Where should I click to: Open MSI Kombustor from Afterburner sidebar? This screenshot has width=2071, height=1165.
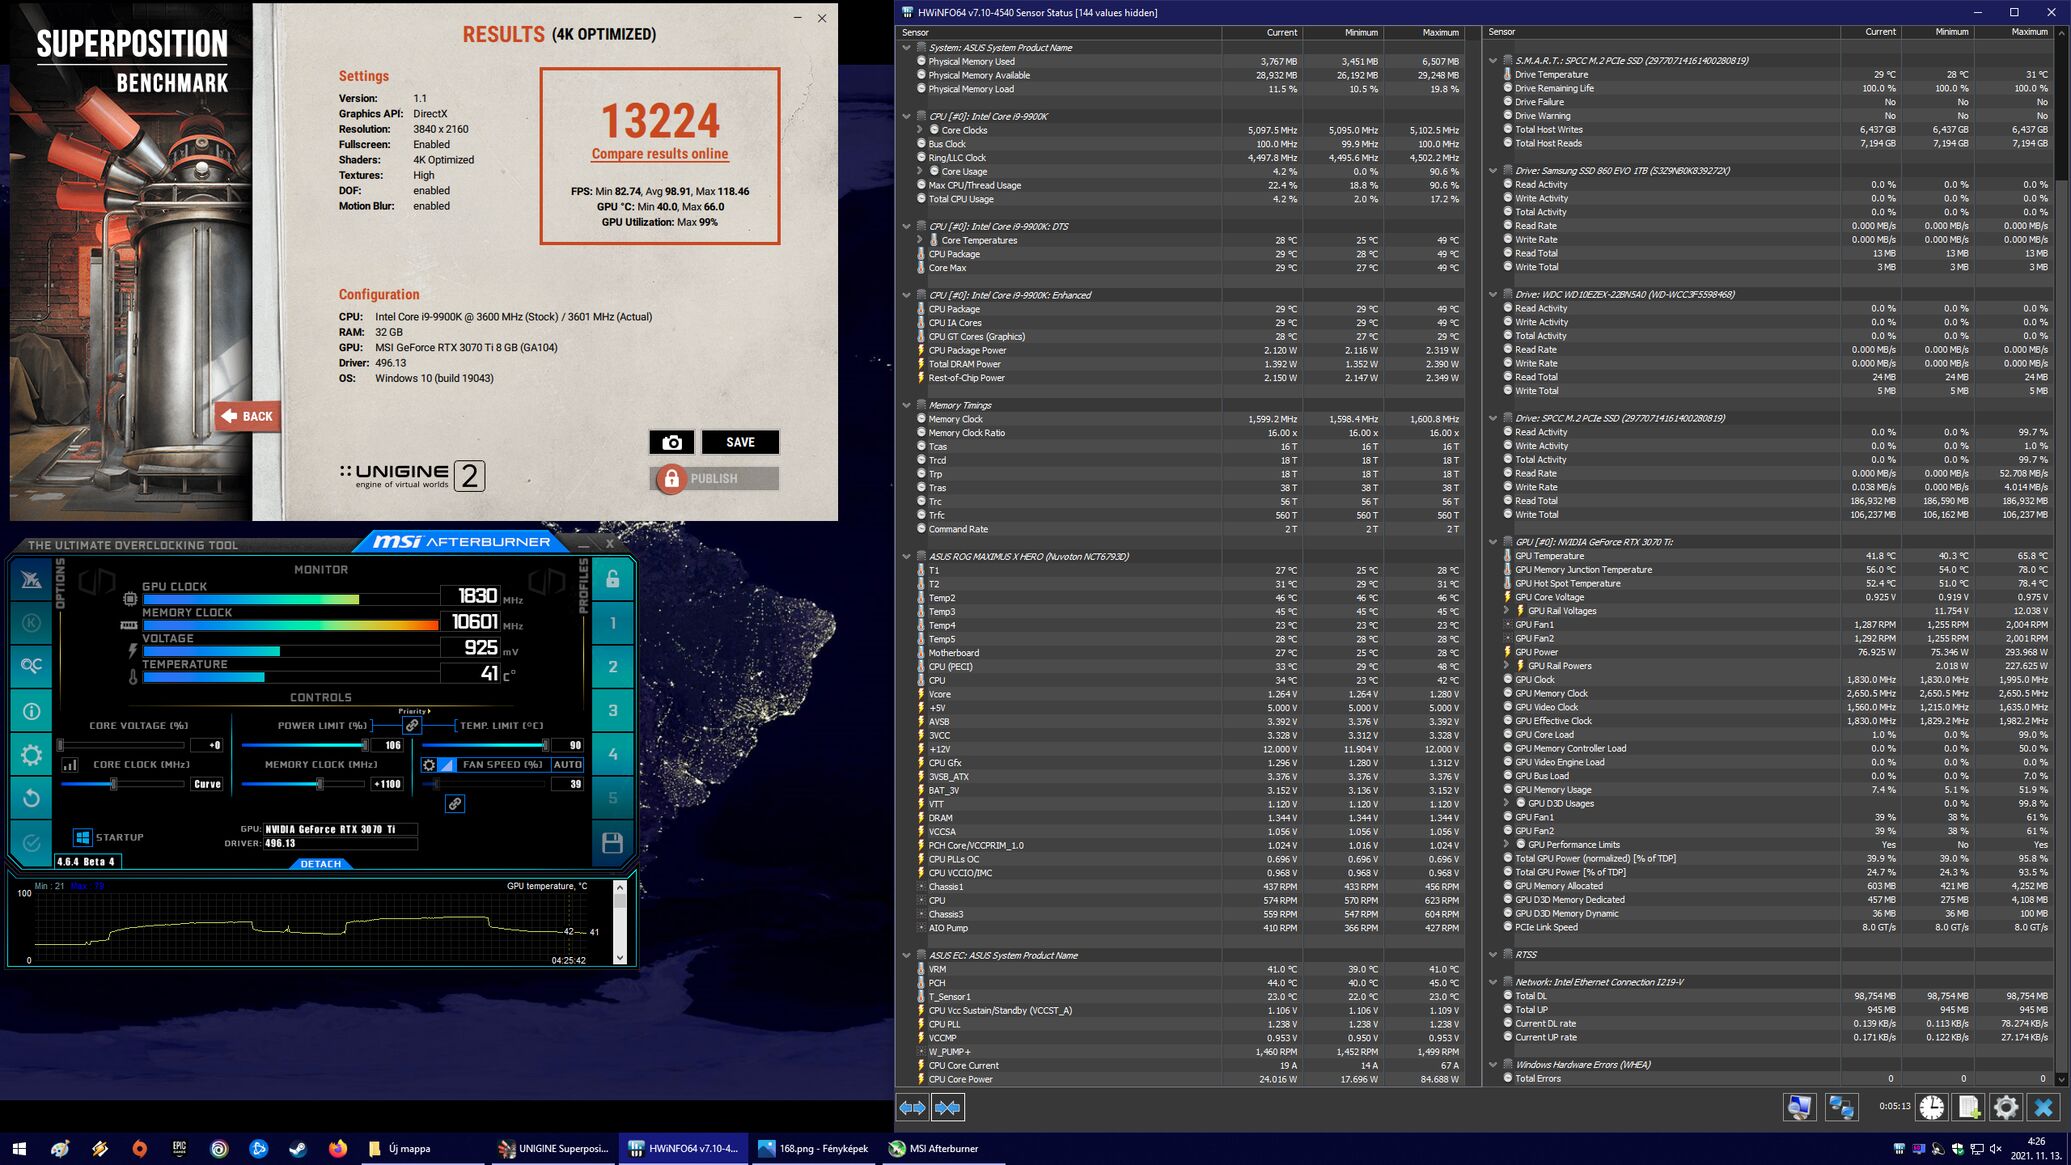click(x=31, y=623)
